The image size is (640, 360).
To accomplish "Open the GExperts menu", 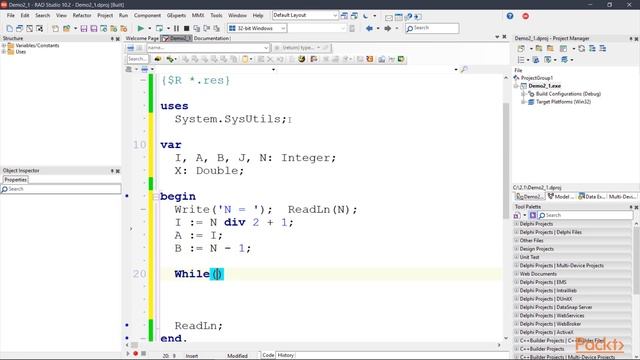I will tap(176, 16).
